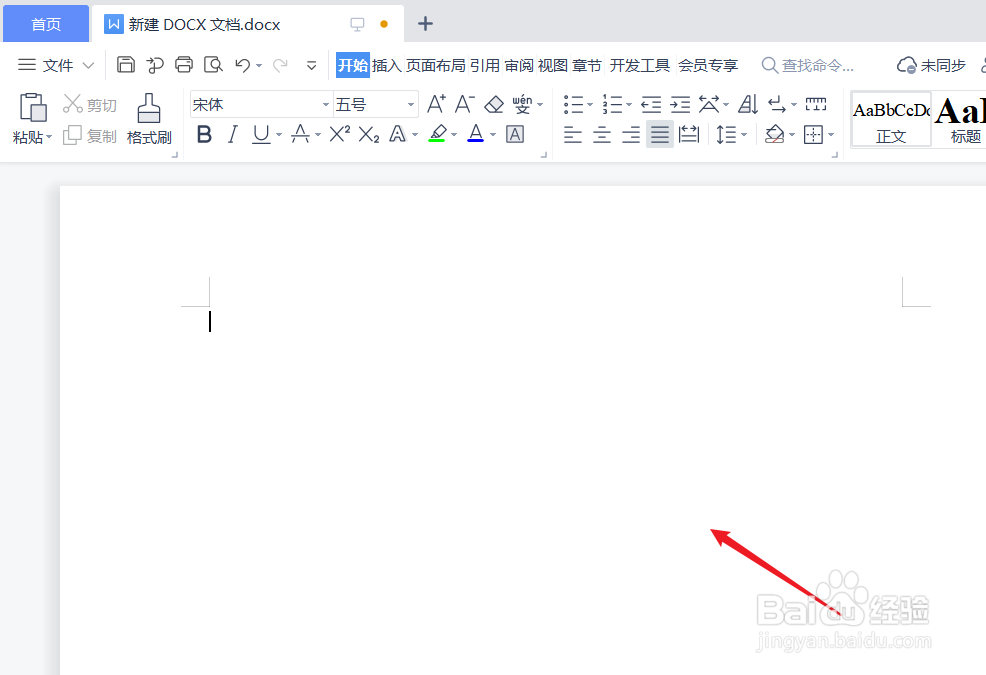The image size is (986, 675).
Task: Increase font size with A+ icon
Action: 436,104
